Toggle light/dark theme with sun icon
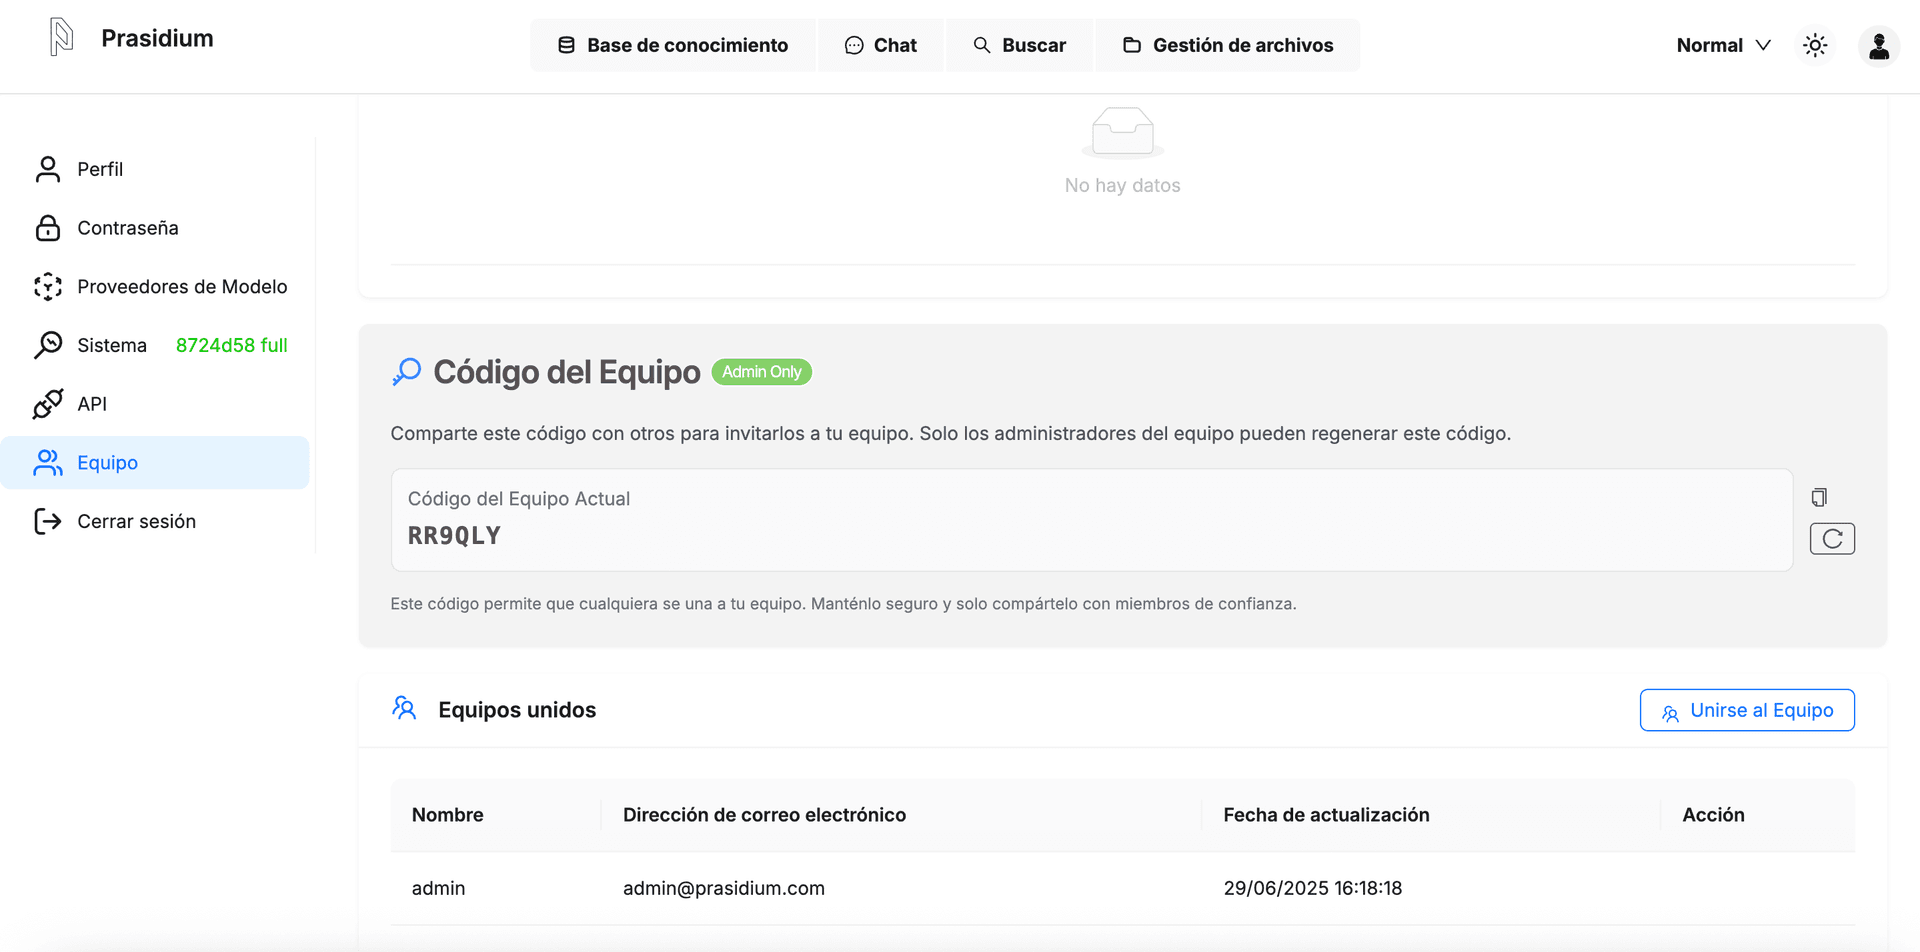 pos(1815,45)
